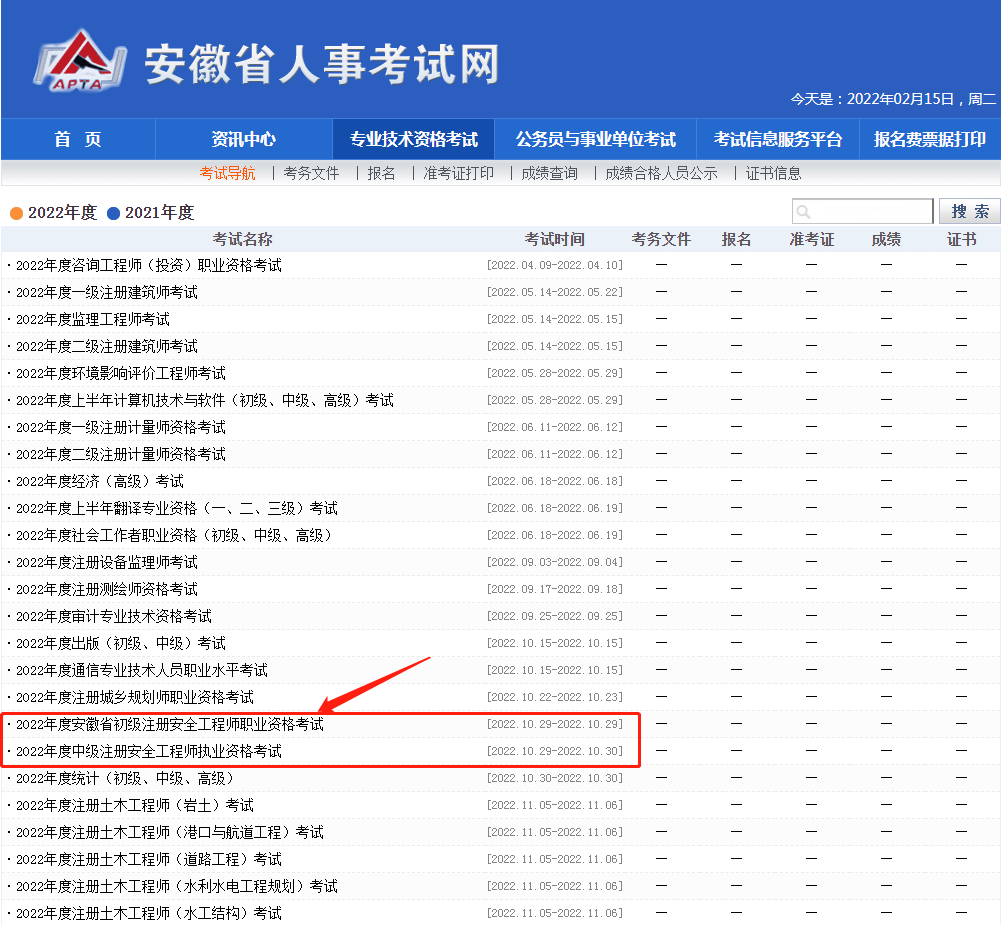Click the APTA site logo
This screenshot has height=925, width=1005.
[80, 62]
